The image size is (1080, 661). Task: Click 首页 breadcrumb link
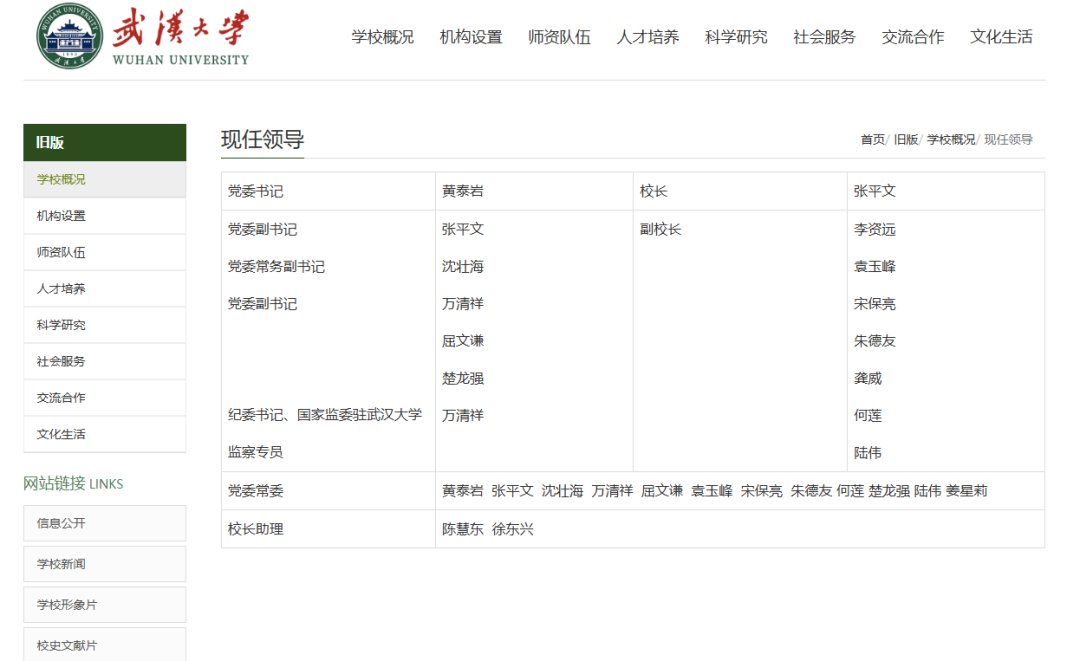[x=872, y=140]
